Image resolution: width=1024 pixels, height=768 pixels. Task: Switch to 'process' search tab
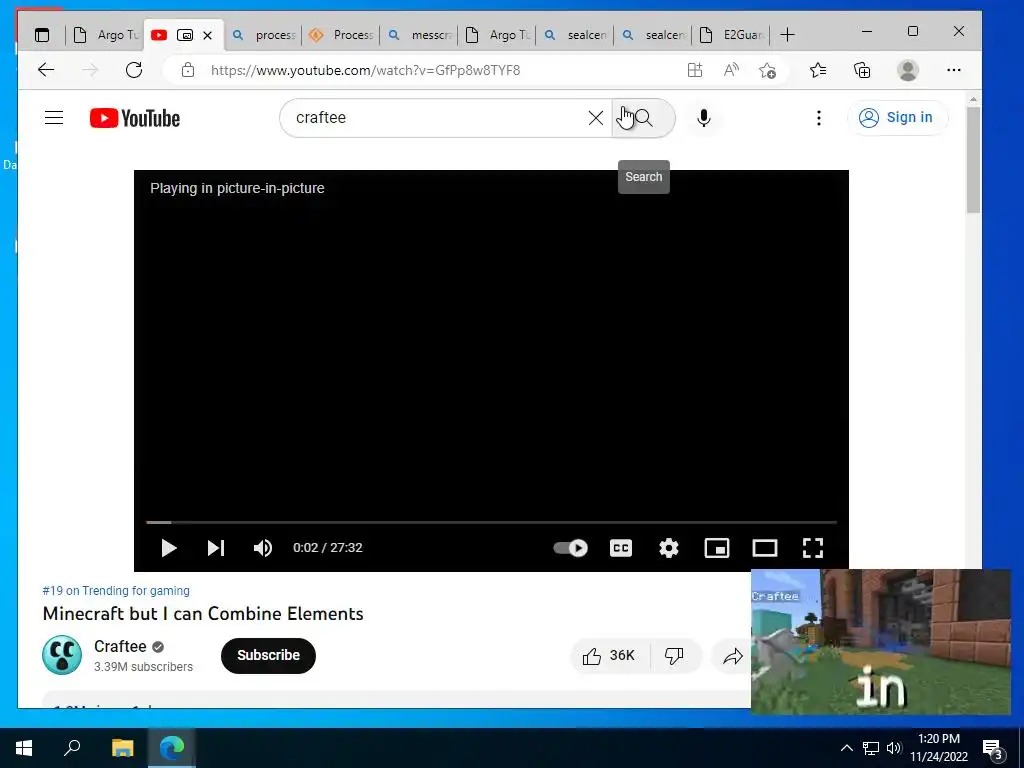(x=263, y=35)
